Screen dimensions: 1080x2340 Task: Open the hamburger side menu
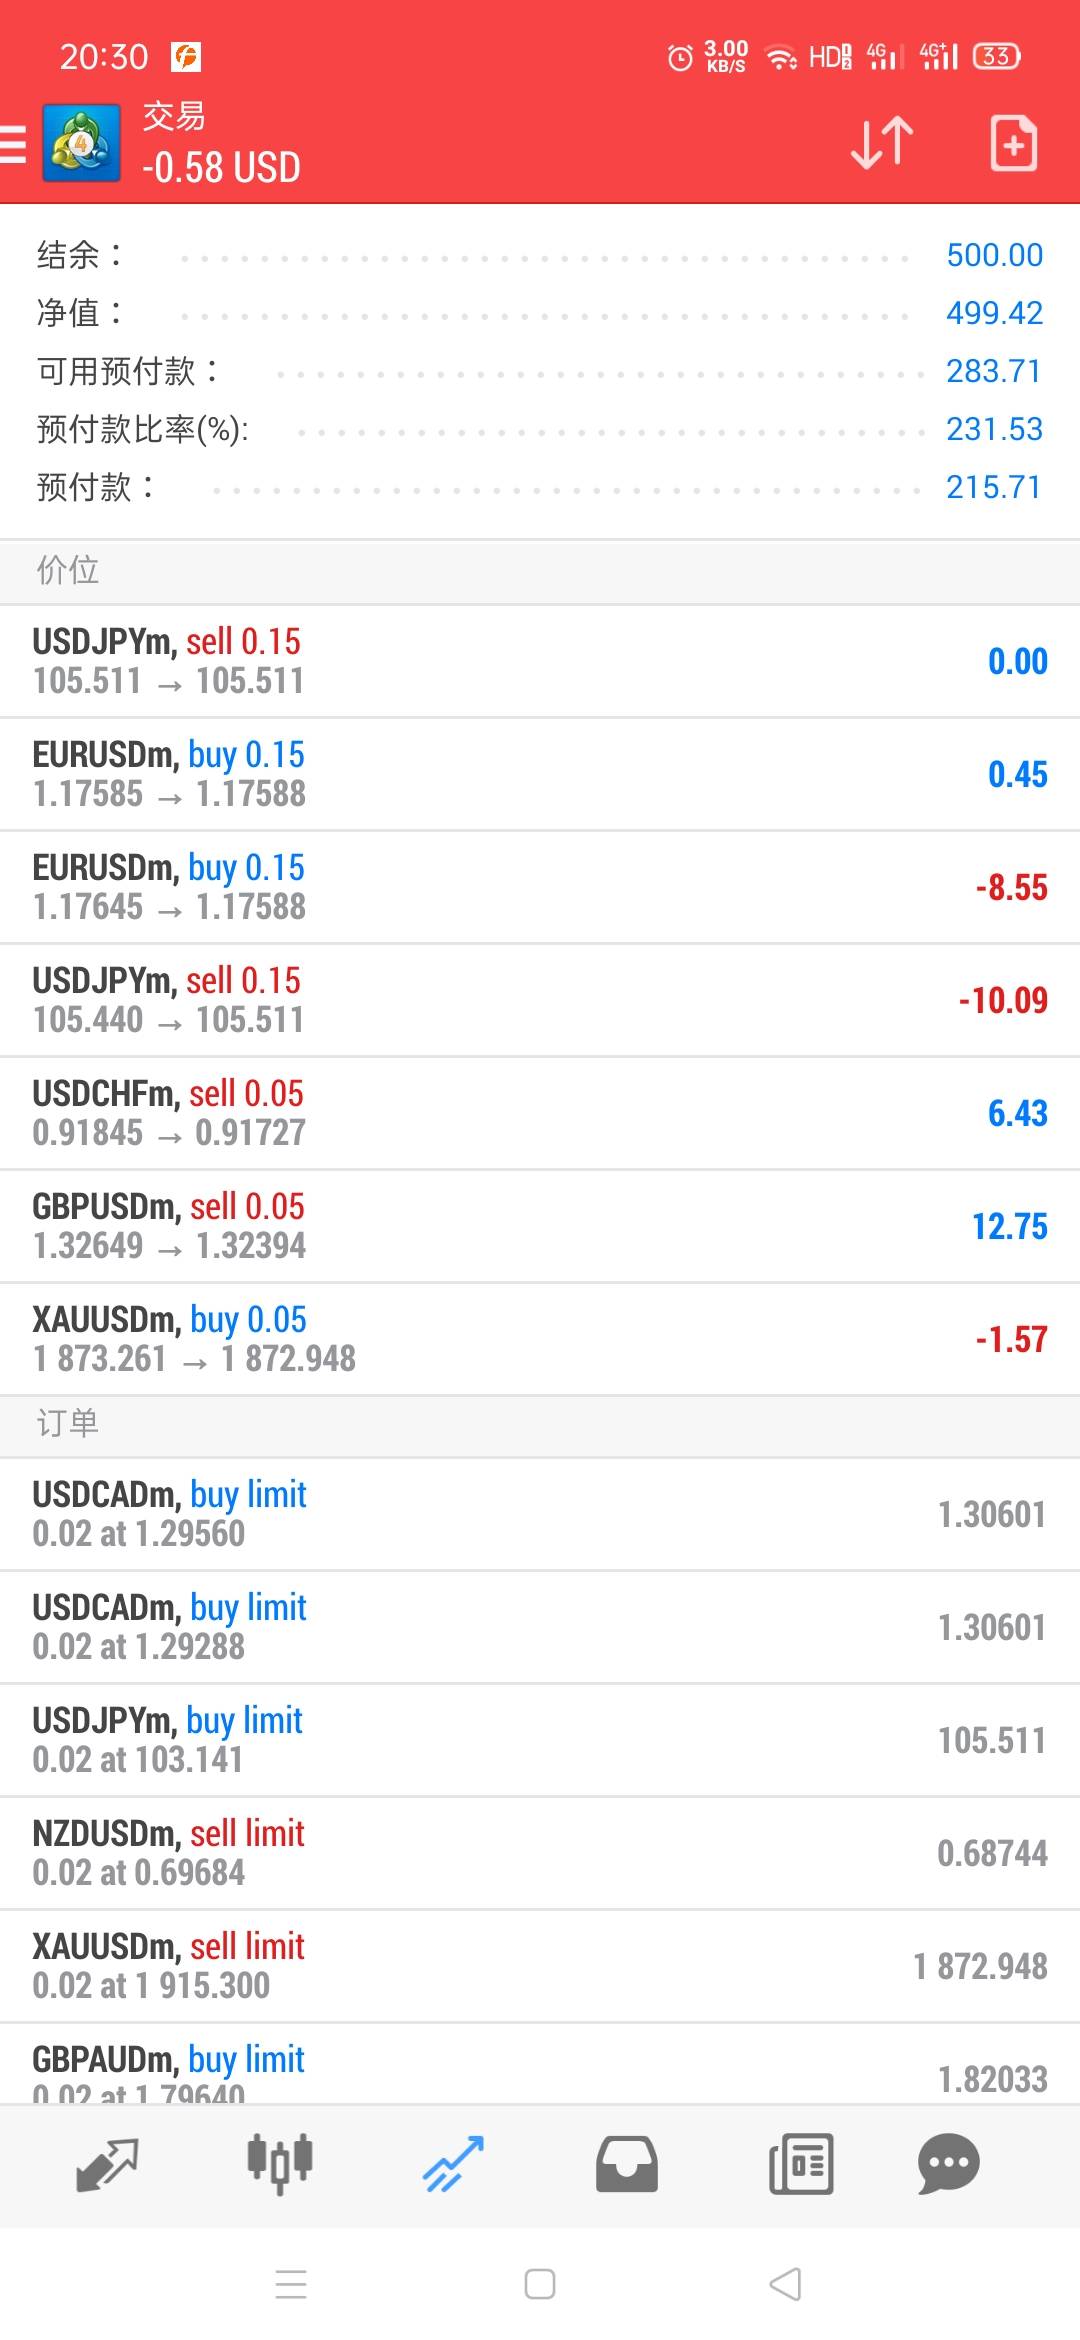coord(14,143)
